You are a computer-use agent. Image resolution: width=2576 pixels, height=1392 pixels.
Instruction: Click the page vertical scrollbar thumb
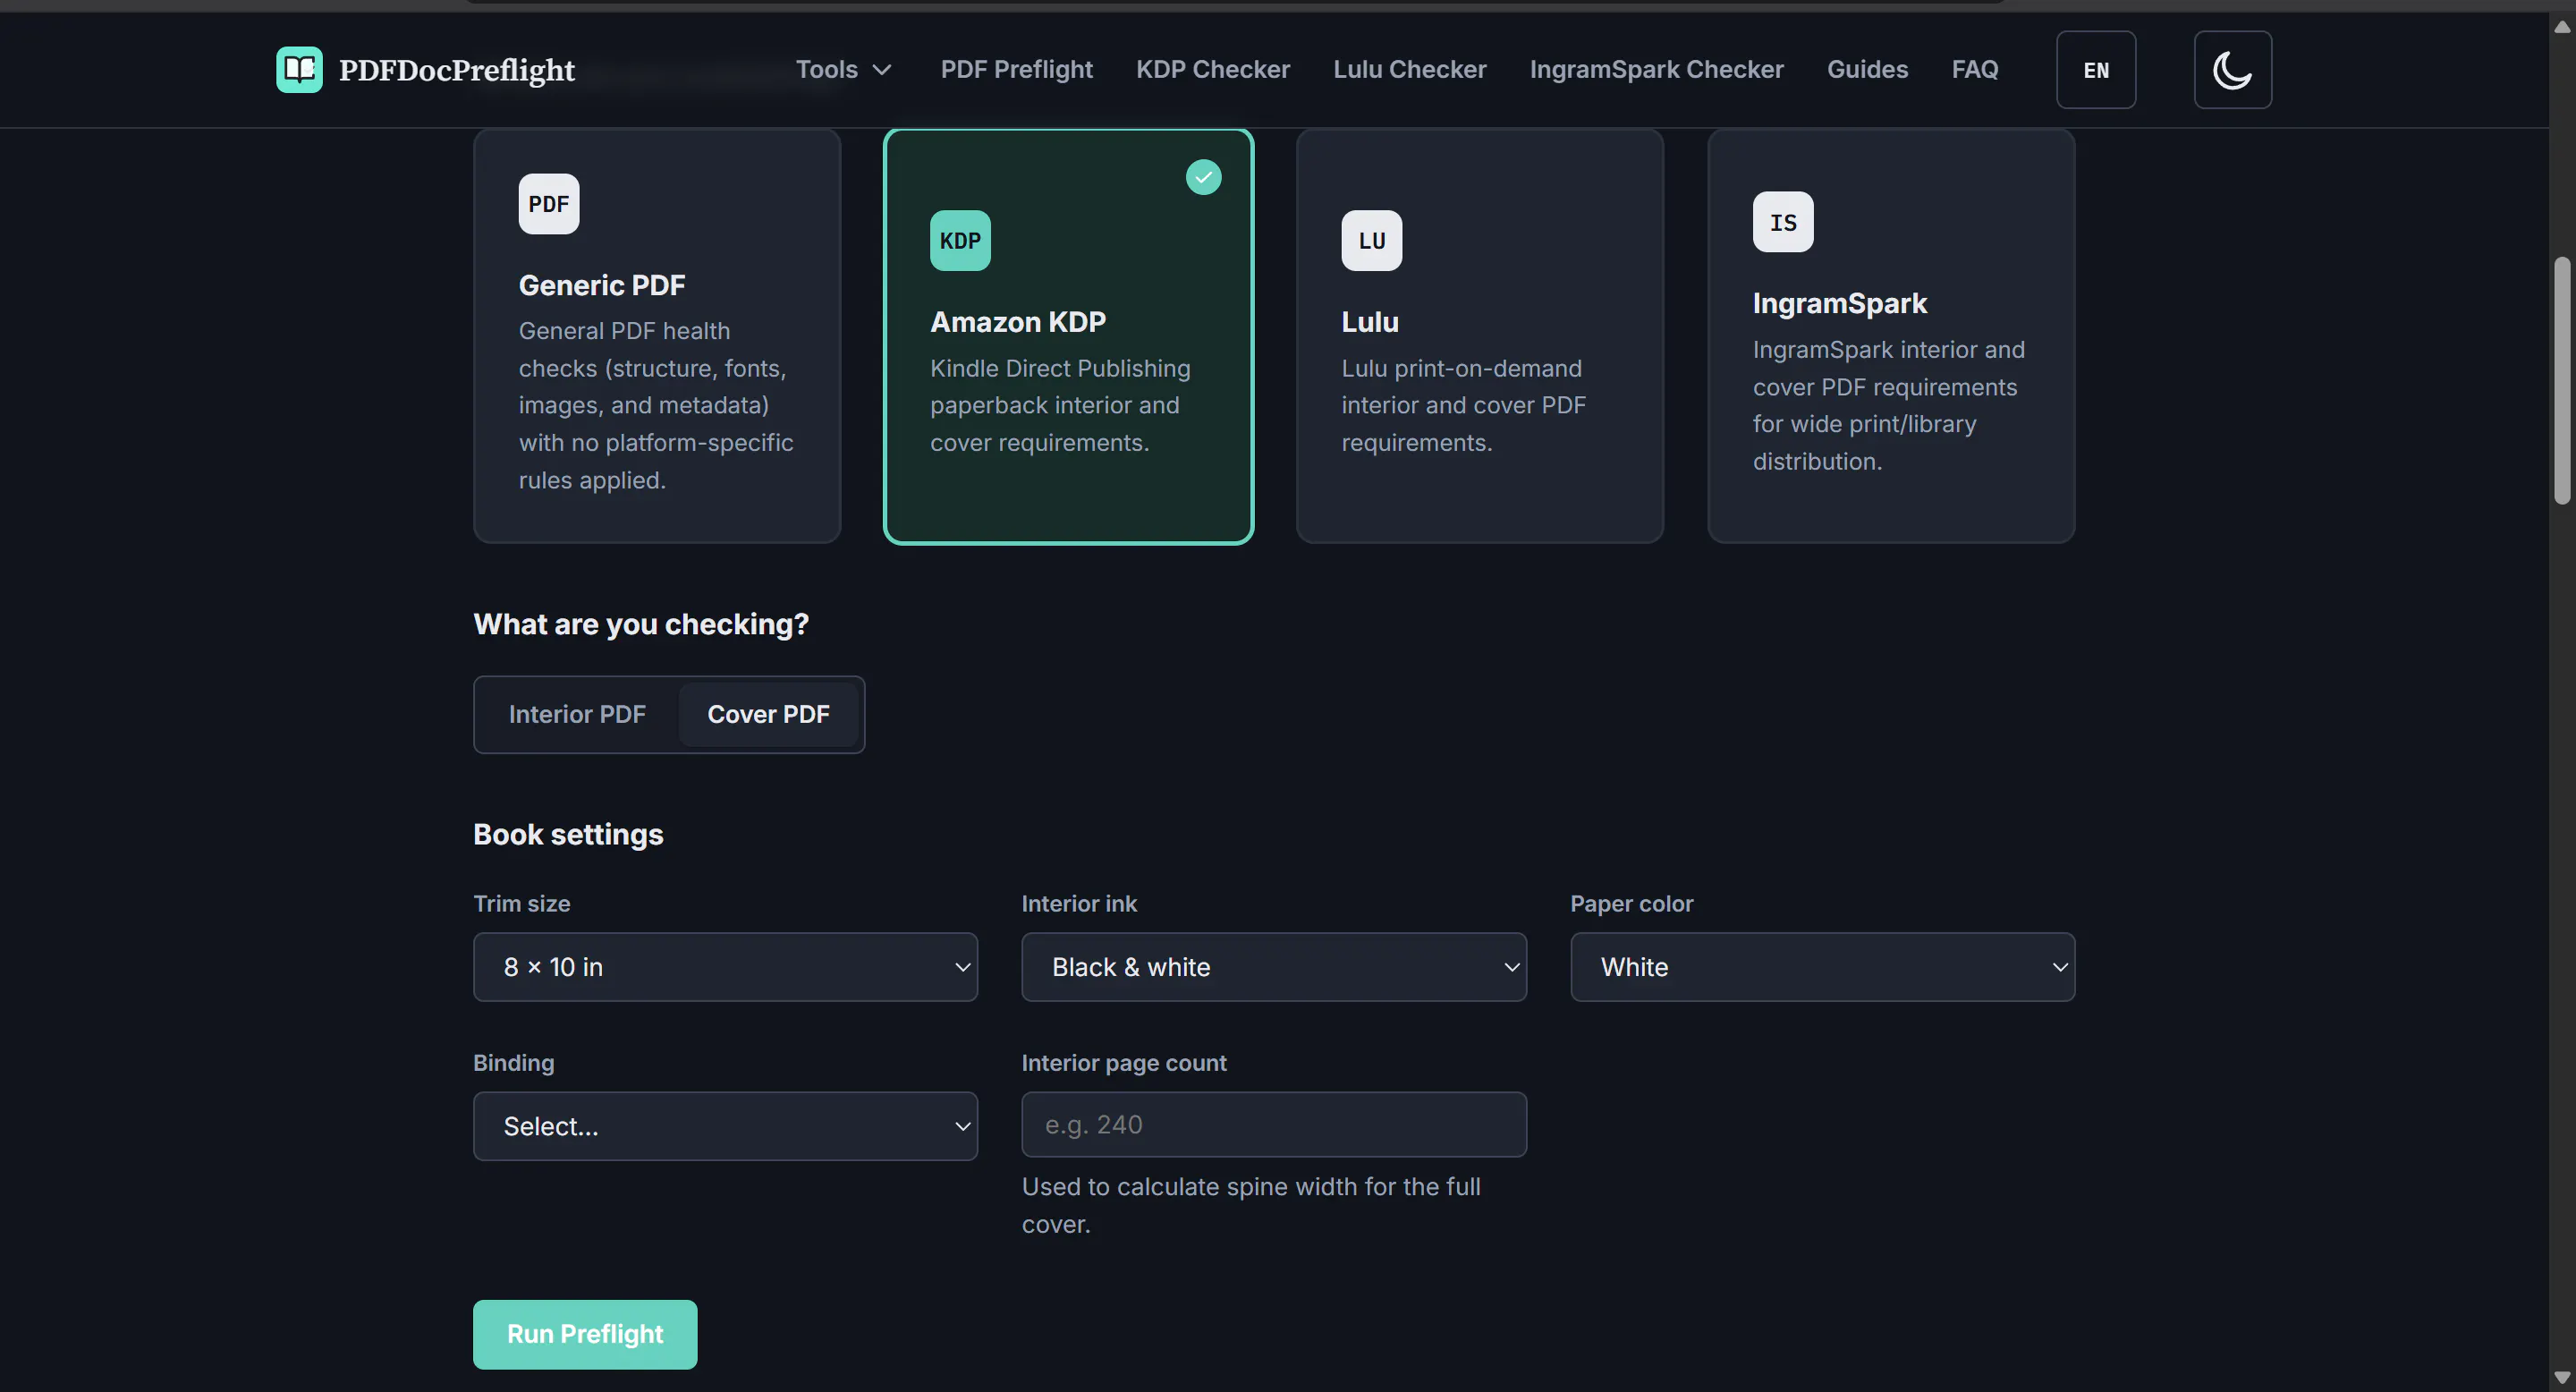click(2561, 380)
